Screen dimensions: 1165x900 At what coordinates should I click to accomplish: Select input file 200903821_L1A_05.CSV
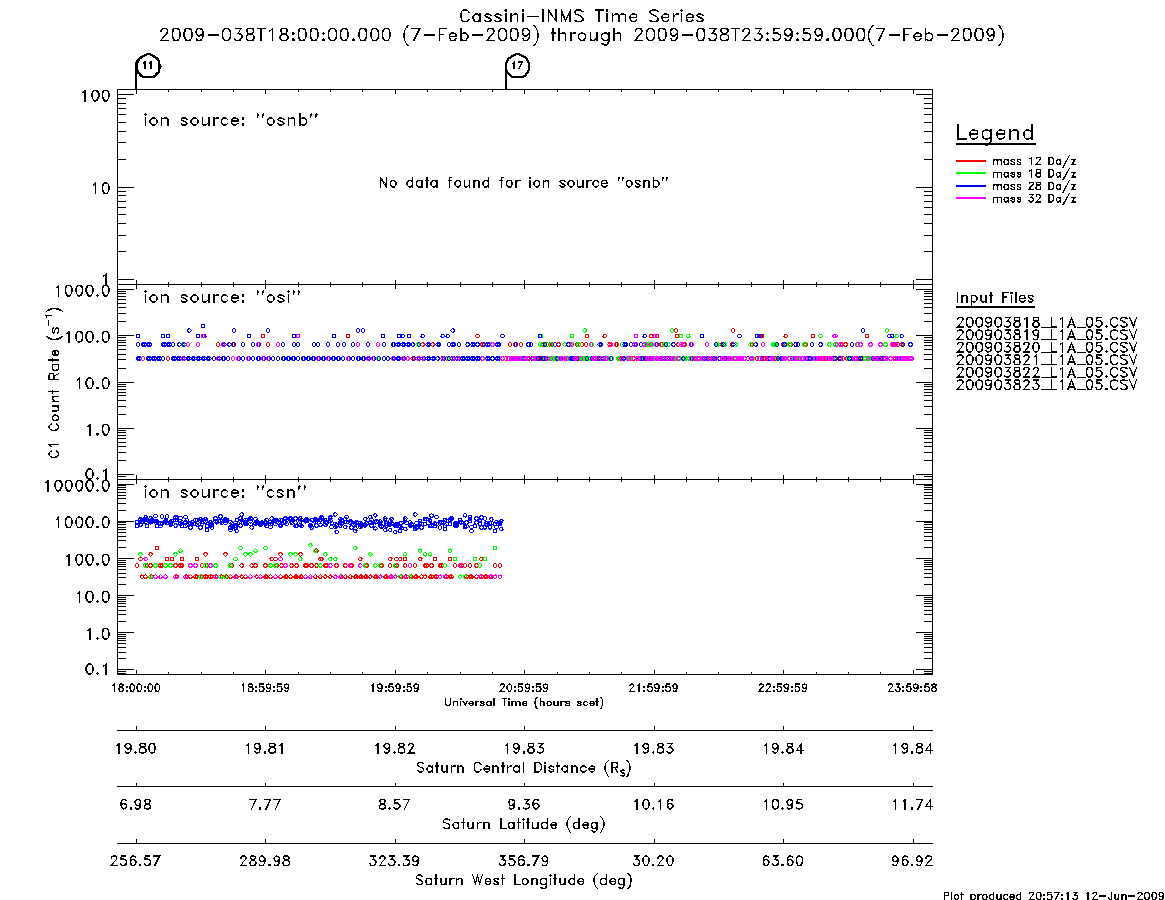1046,360
